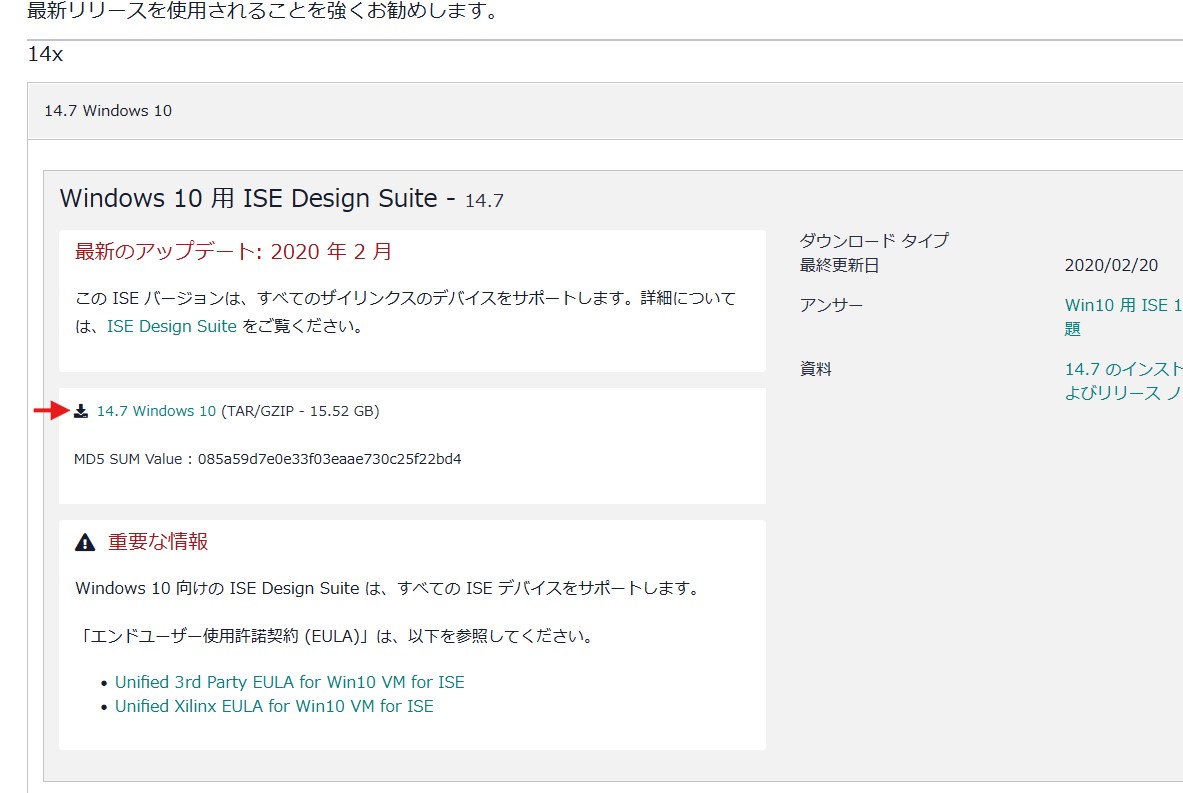
Task: Click the アンサー label
Action: pyautogui.click(x=831, y=305)
